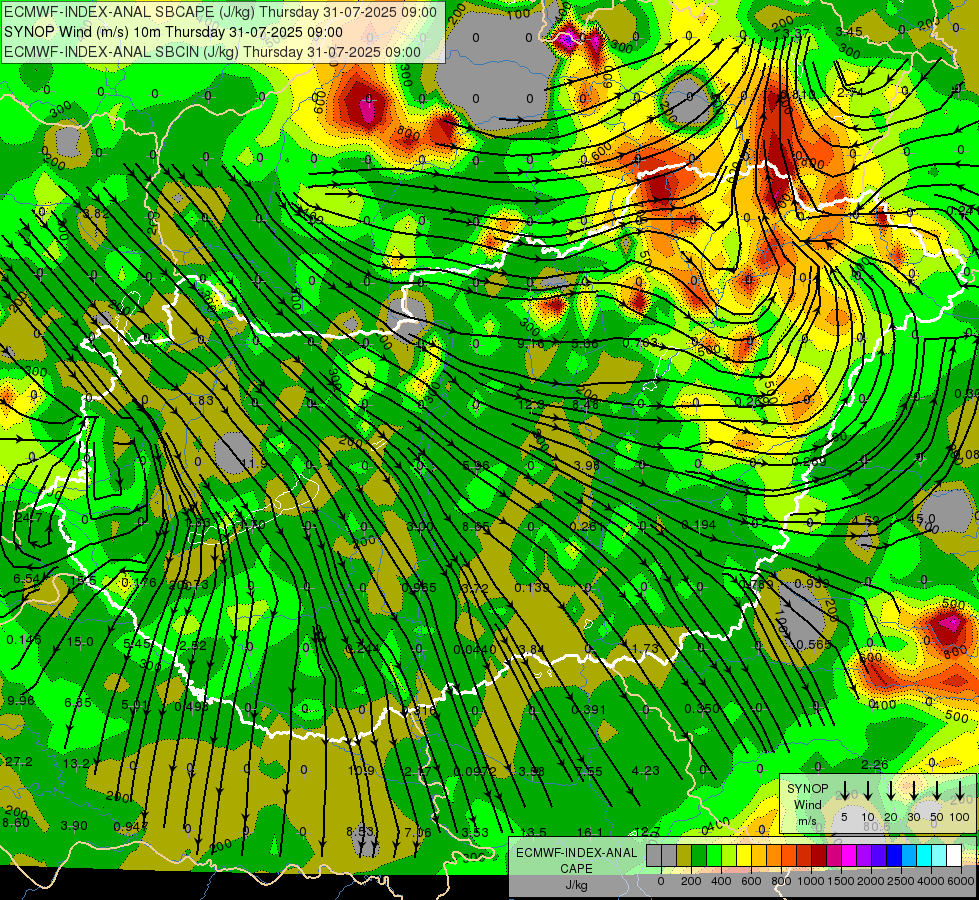Click the '5.96' value on the map
Viewport: 979px width, 900px height.
pos(476,465)
